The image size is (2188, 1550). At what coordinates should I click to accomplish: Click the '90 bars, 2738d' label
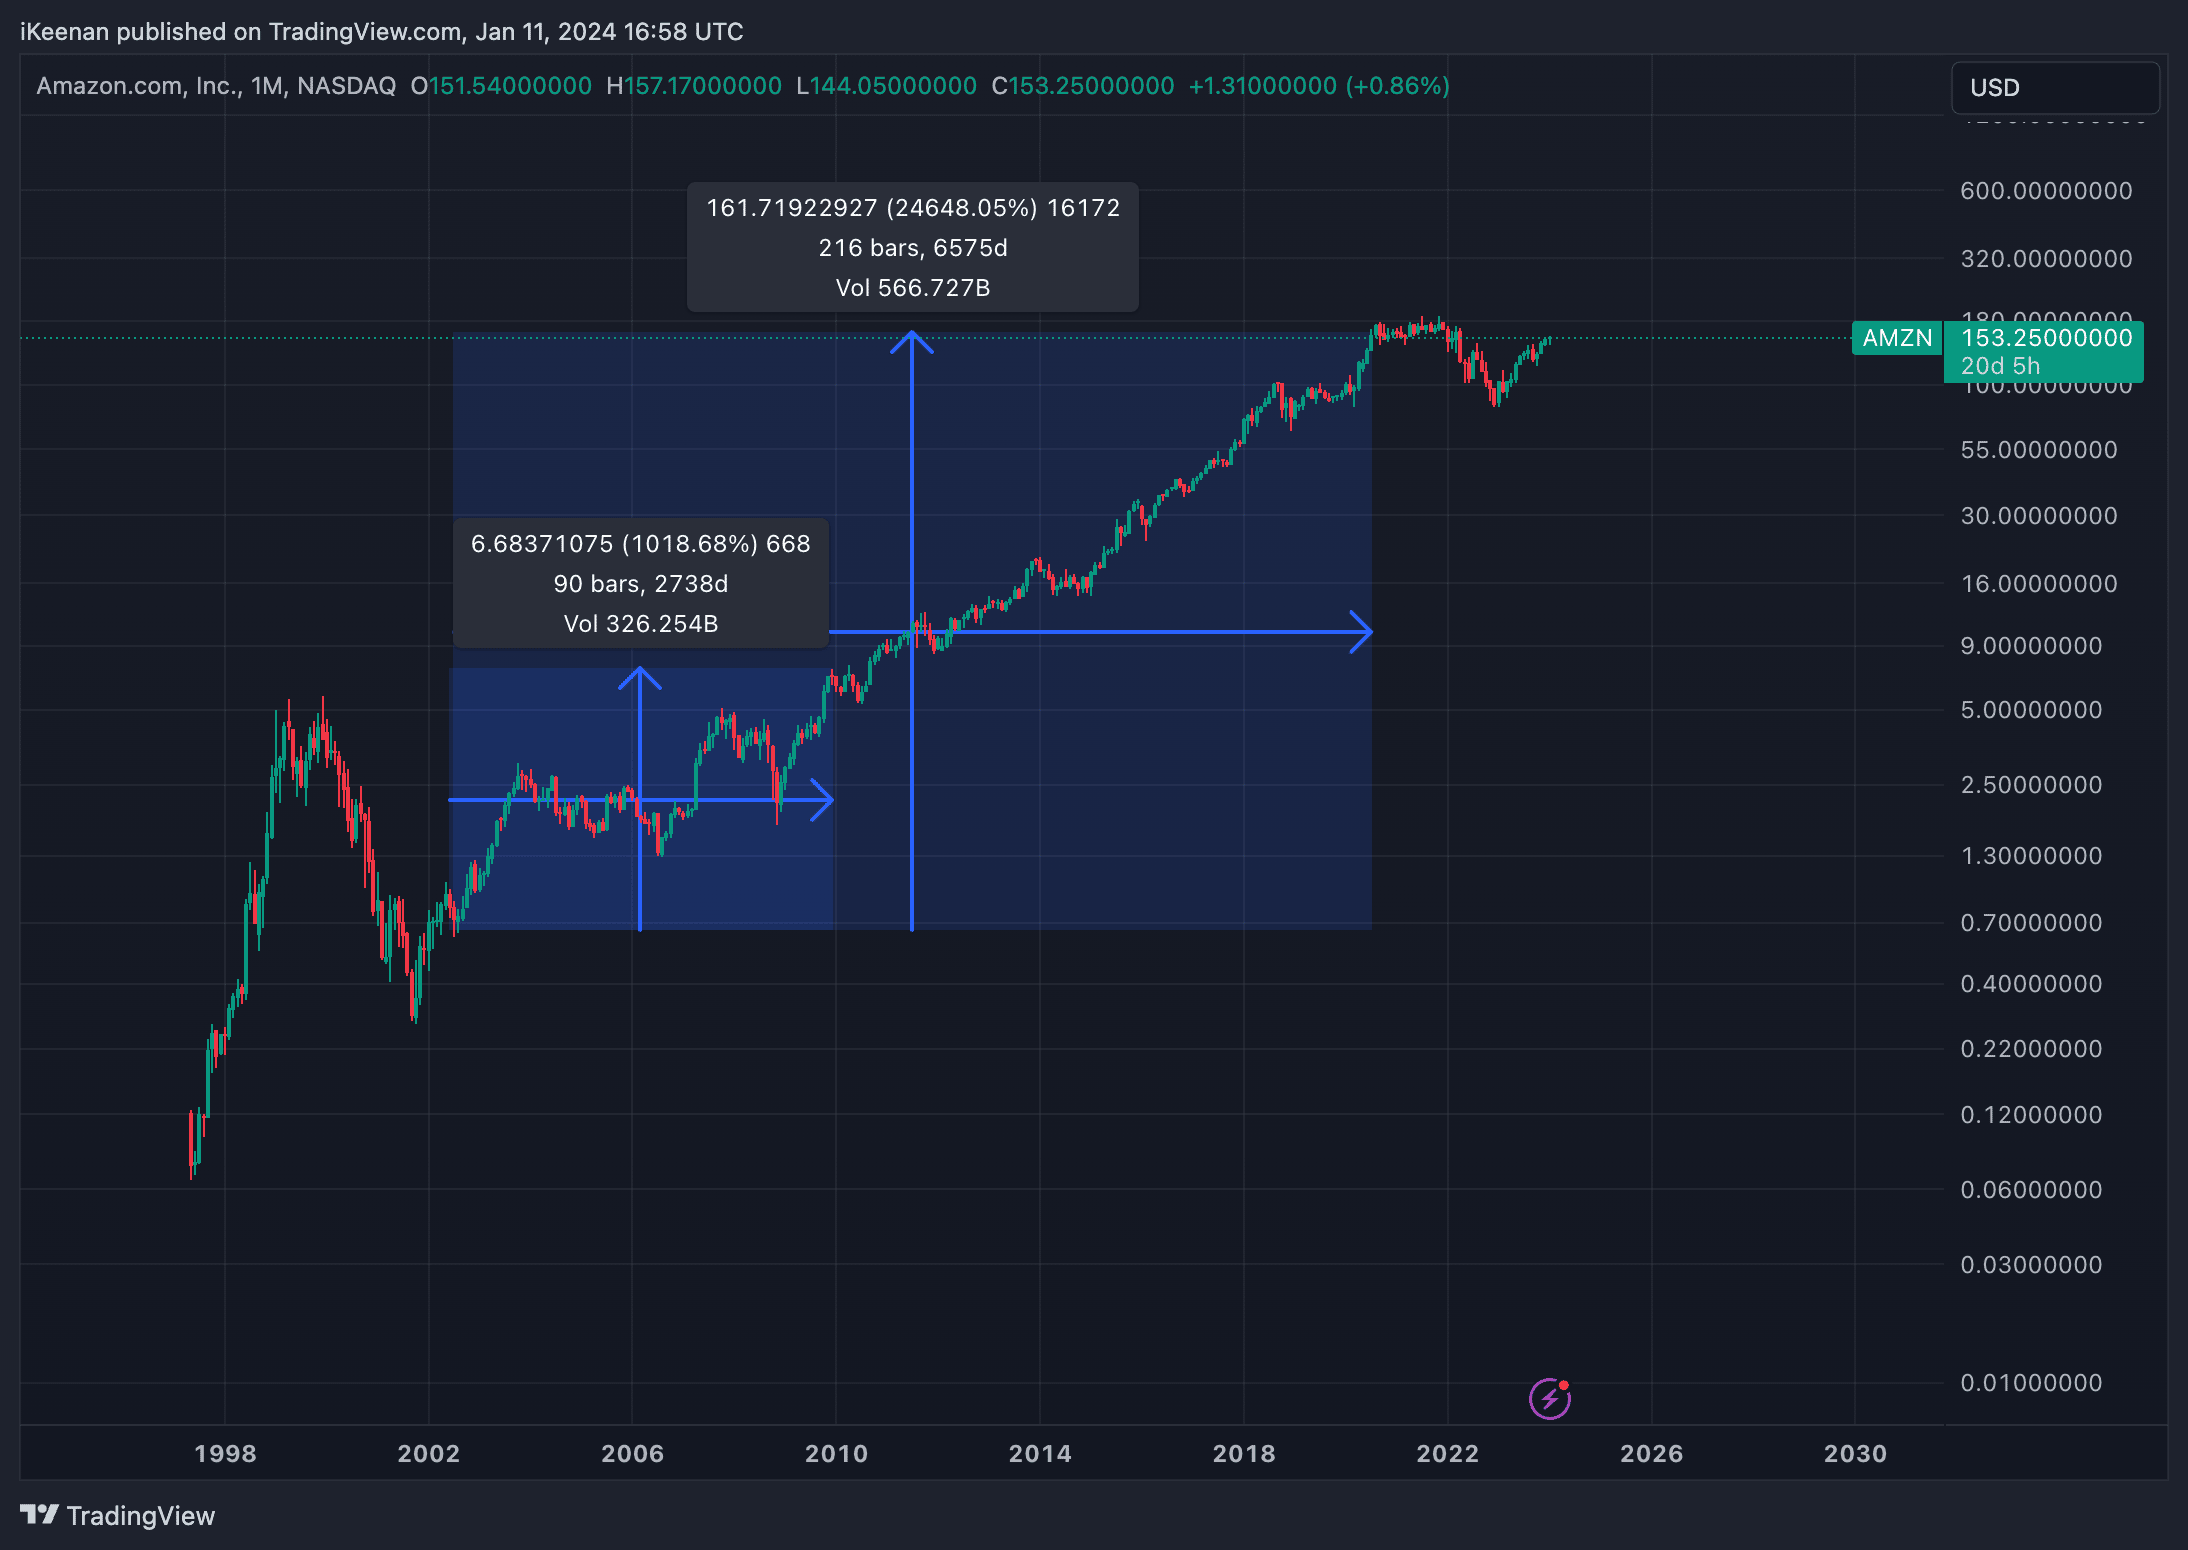(641, 584)
